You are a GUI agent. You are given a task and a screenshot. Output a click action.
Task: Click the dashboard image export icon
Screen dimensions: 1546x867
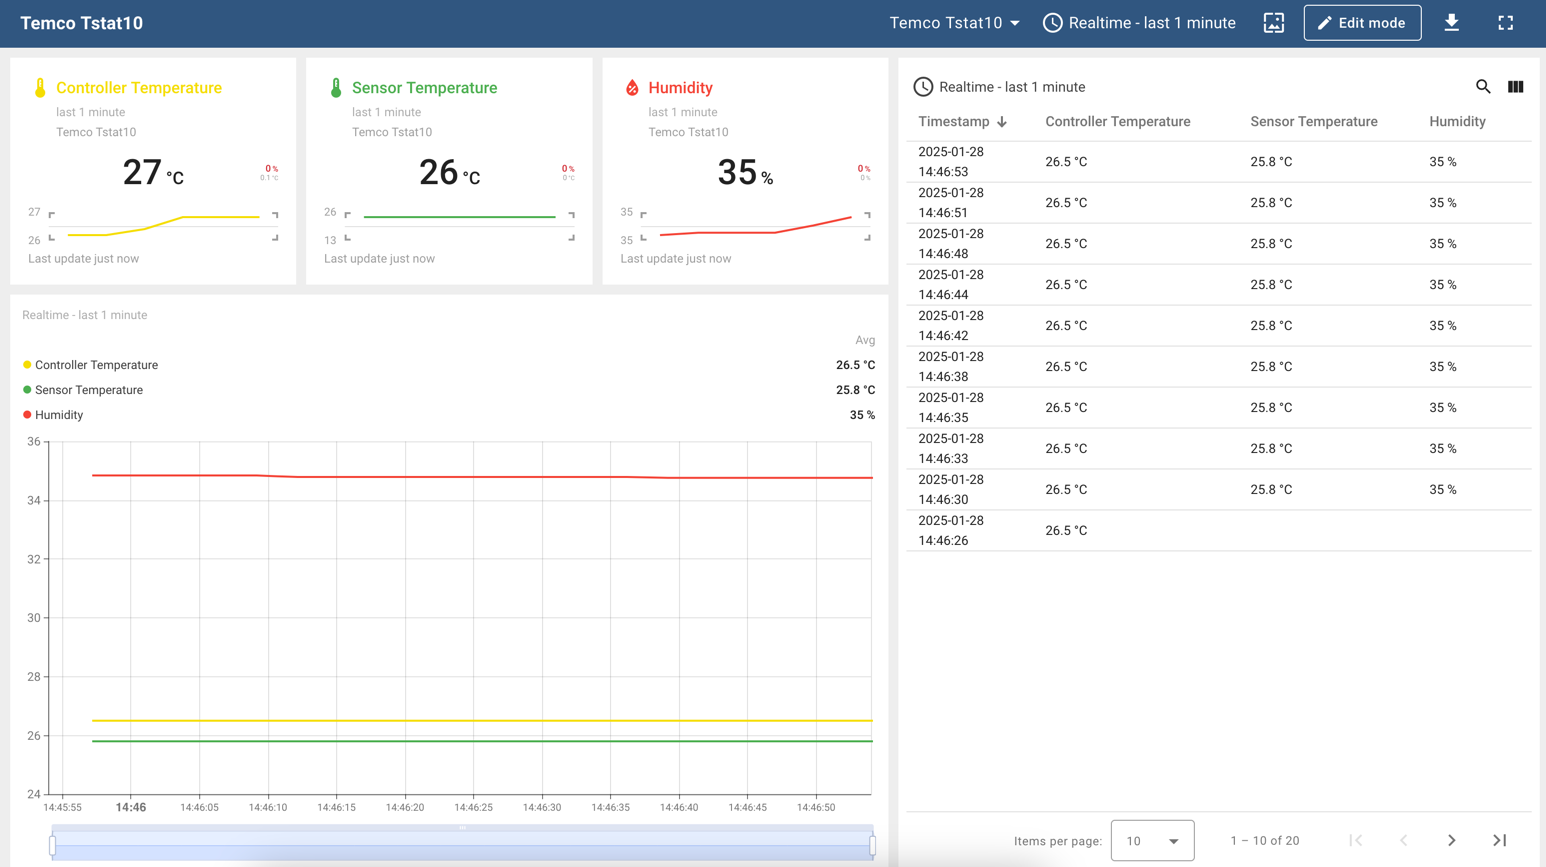[1273, 23]
